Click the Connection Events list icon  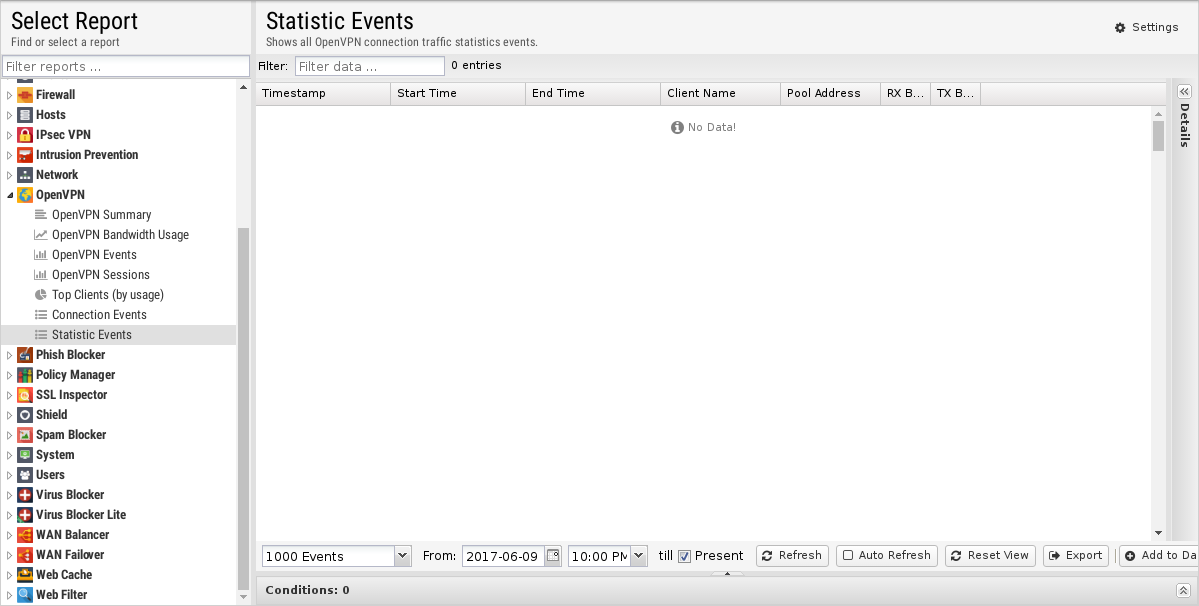(41, 314)
